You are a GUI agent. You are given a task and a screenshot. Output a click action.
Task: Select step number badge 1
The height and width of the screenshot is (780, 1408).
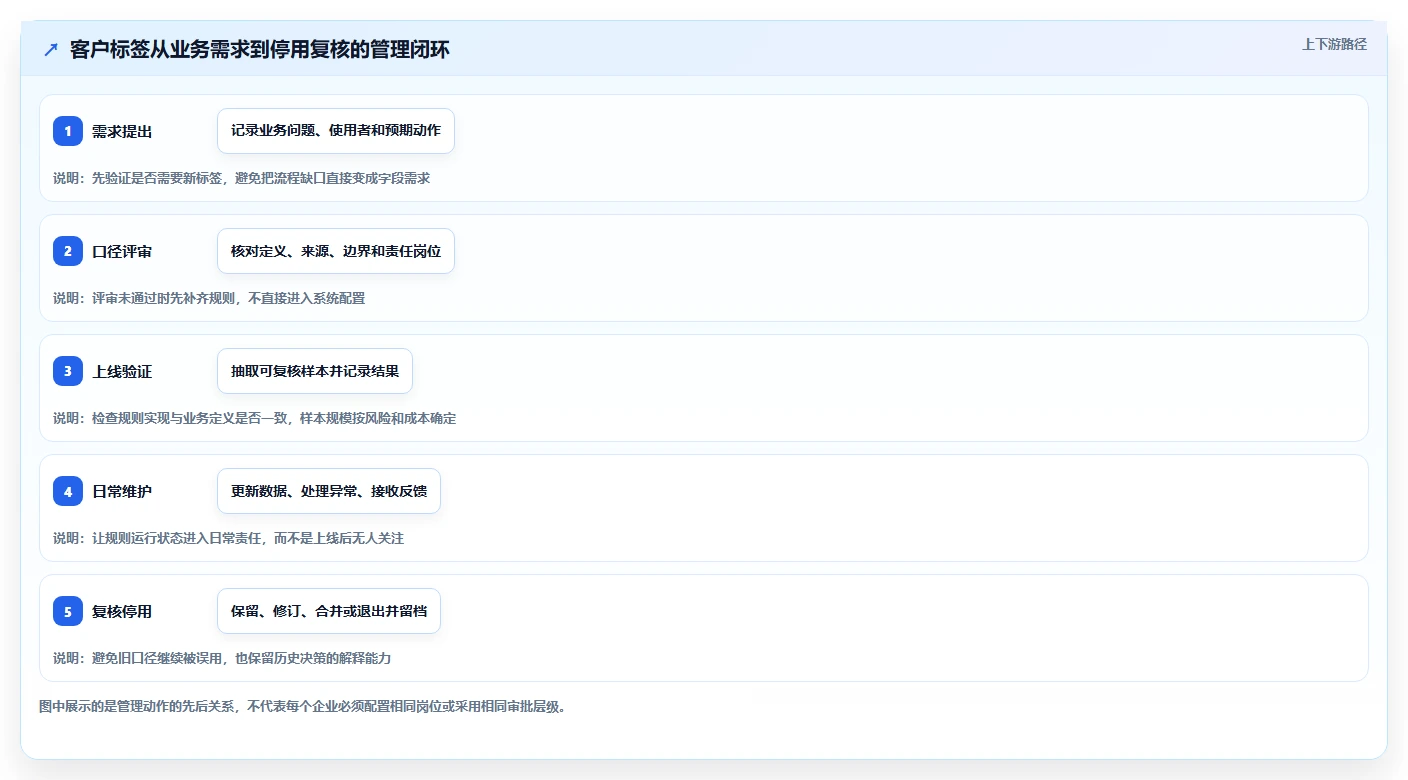[68, 131]
